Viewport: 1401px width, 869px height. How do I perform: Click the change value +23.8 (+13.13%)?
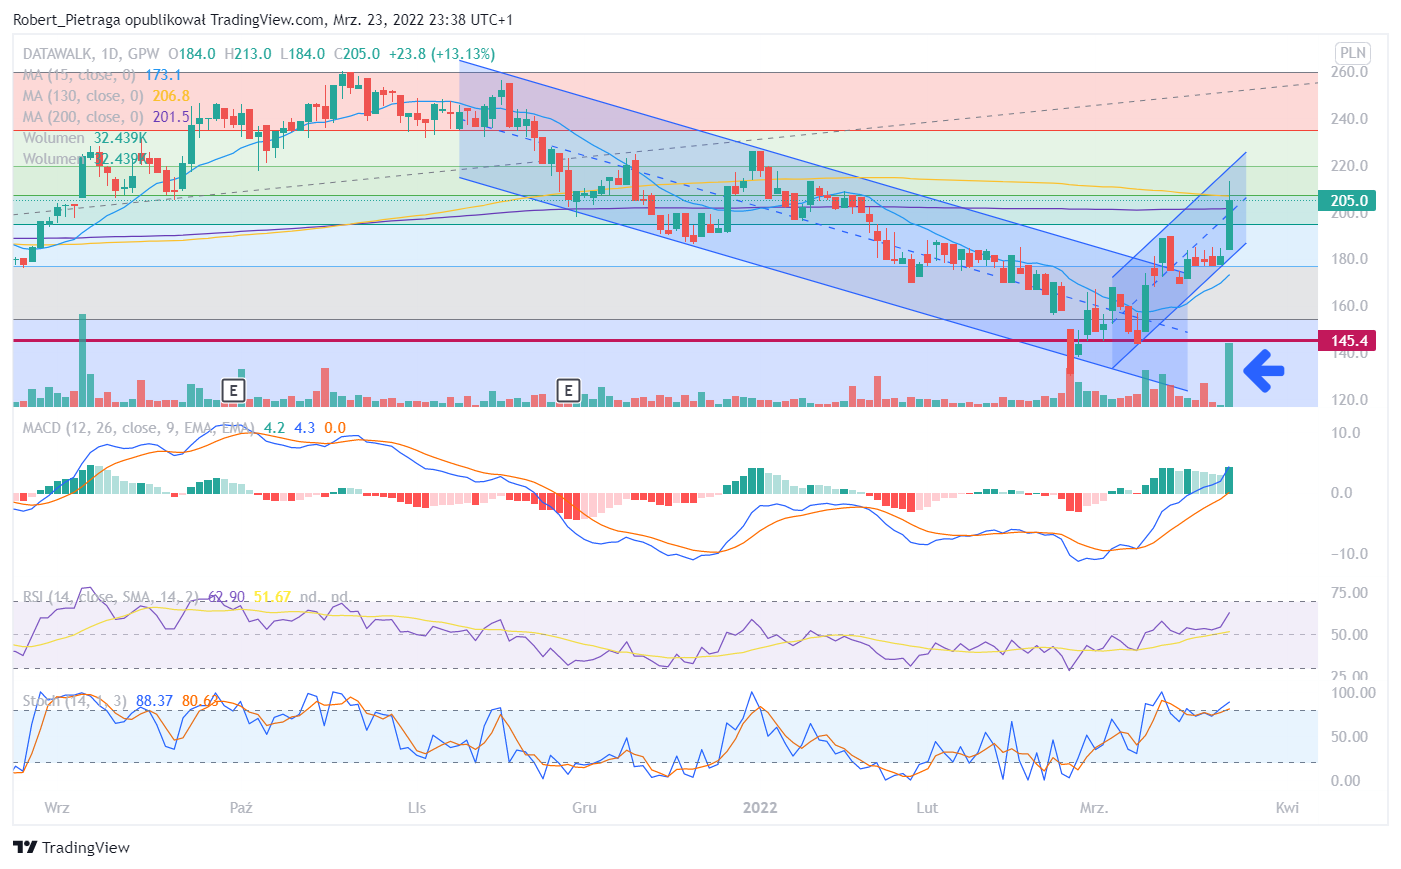[441, 54]
